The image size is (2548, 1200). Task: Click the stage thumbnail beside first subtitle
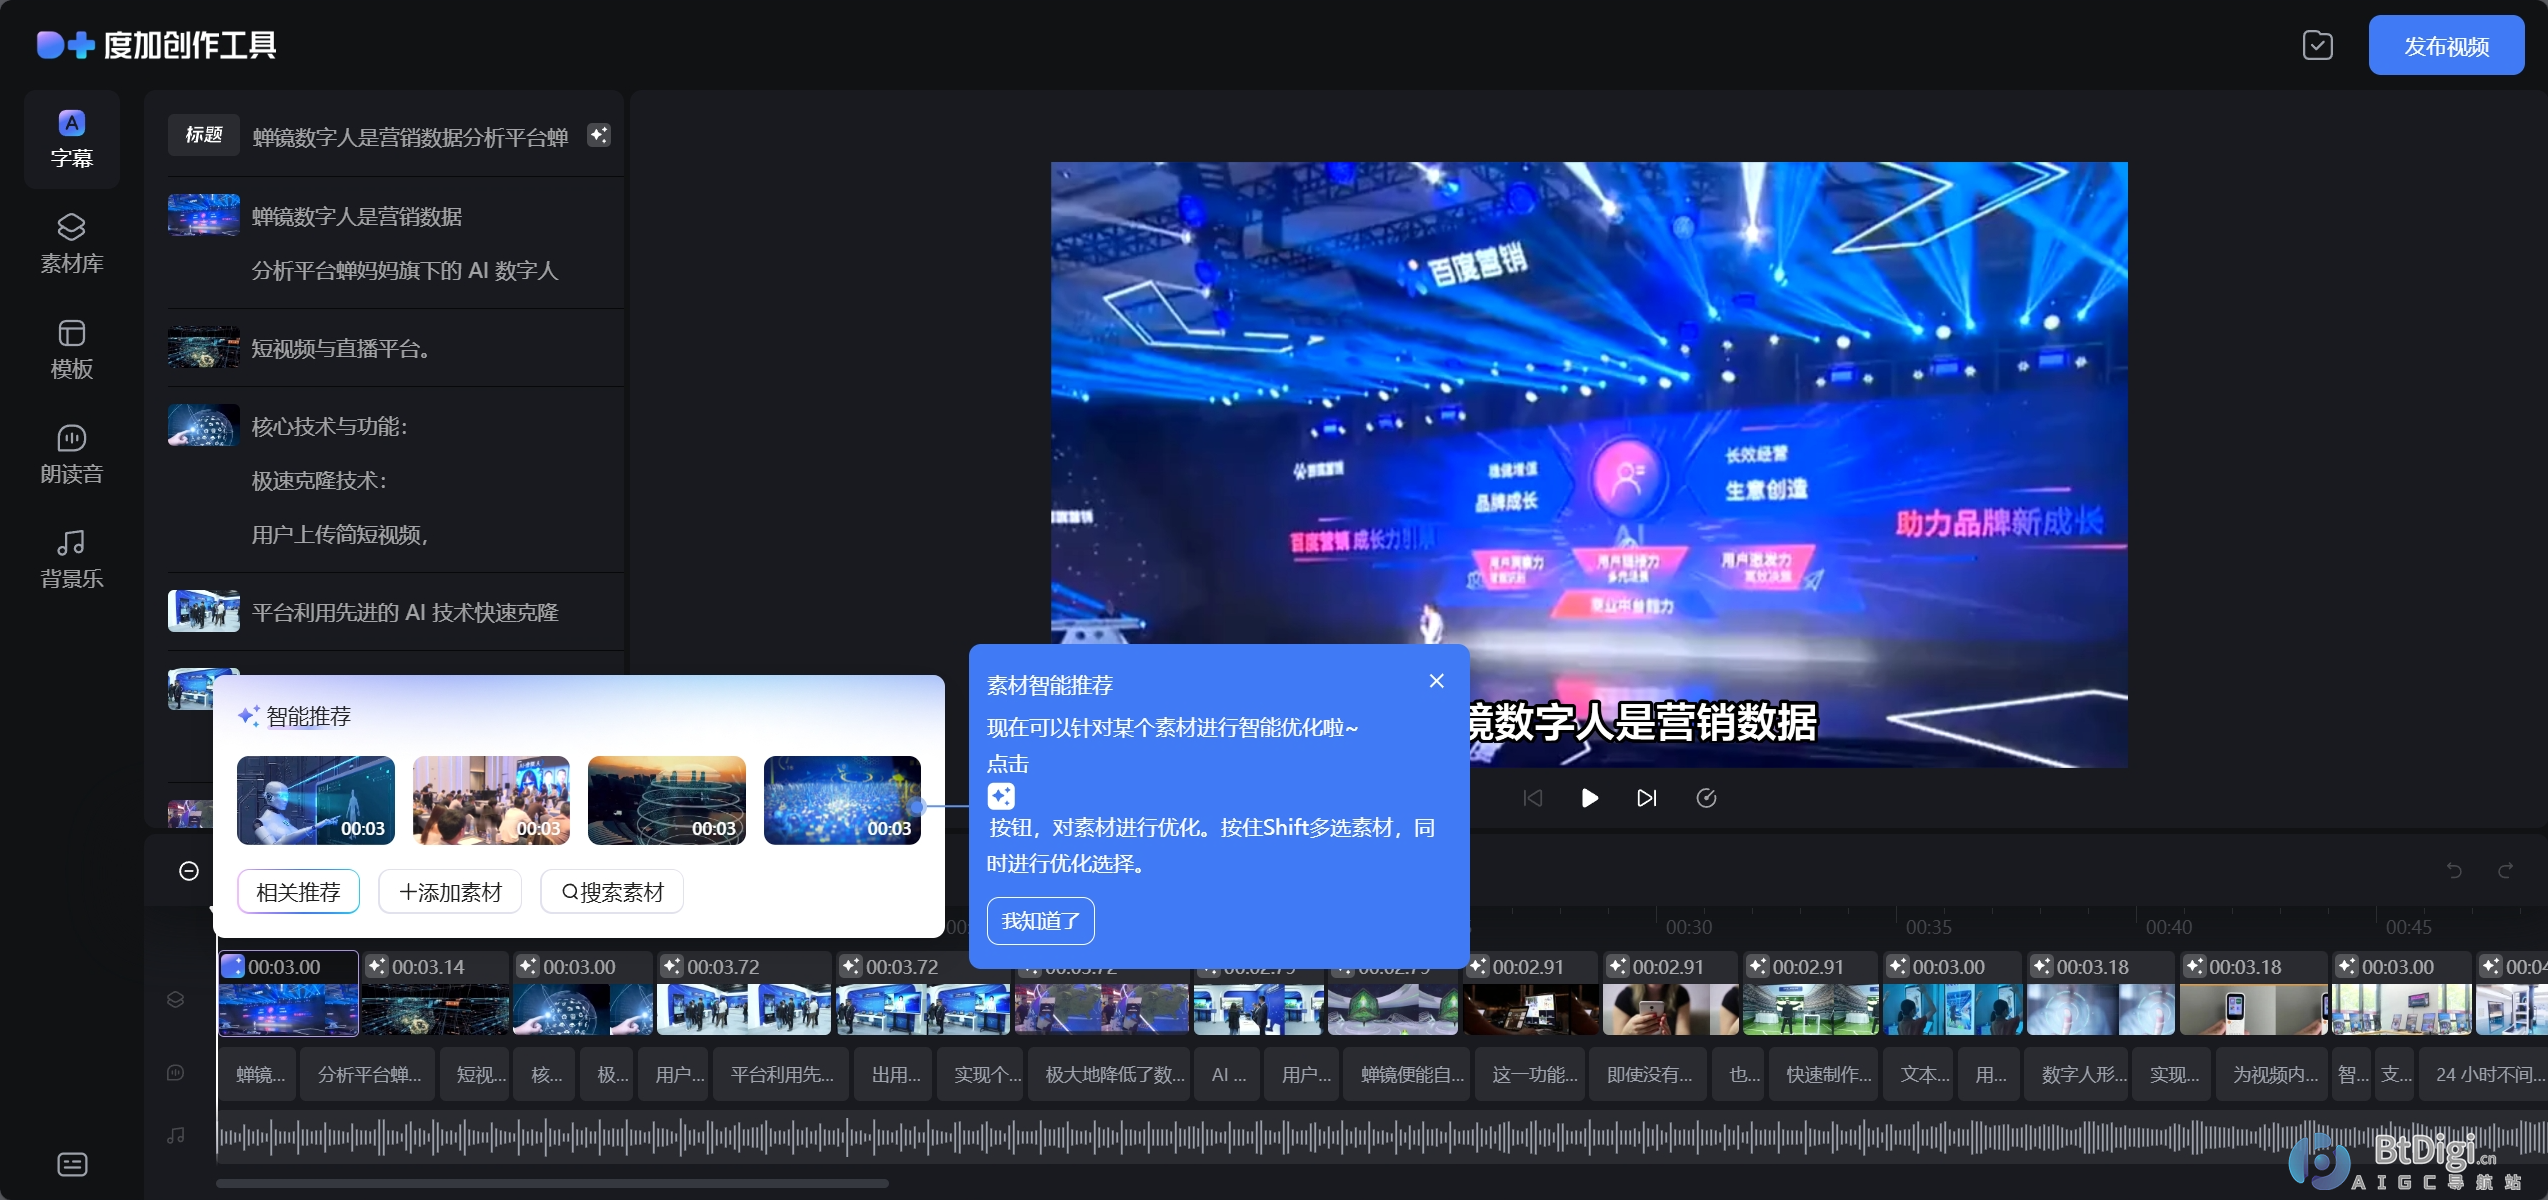coord(204,215)
